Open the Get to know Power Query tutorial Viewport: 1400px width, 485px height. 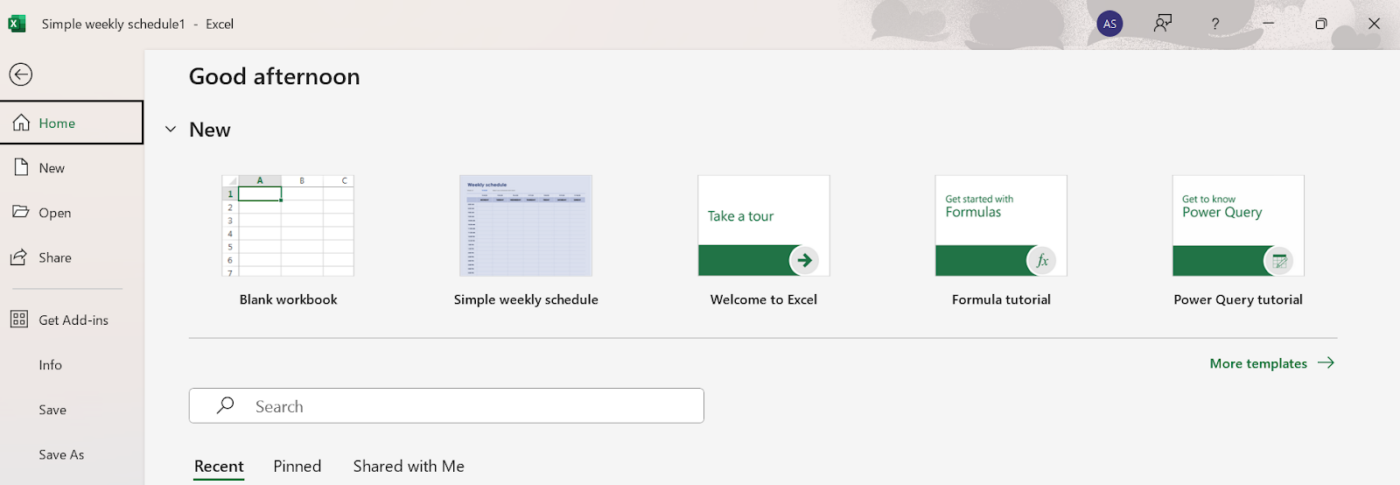(x=1238, y=226)
